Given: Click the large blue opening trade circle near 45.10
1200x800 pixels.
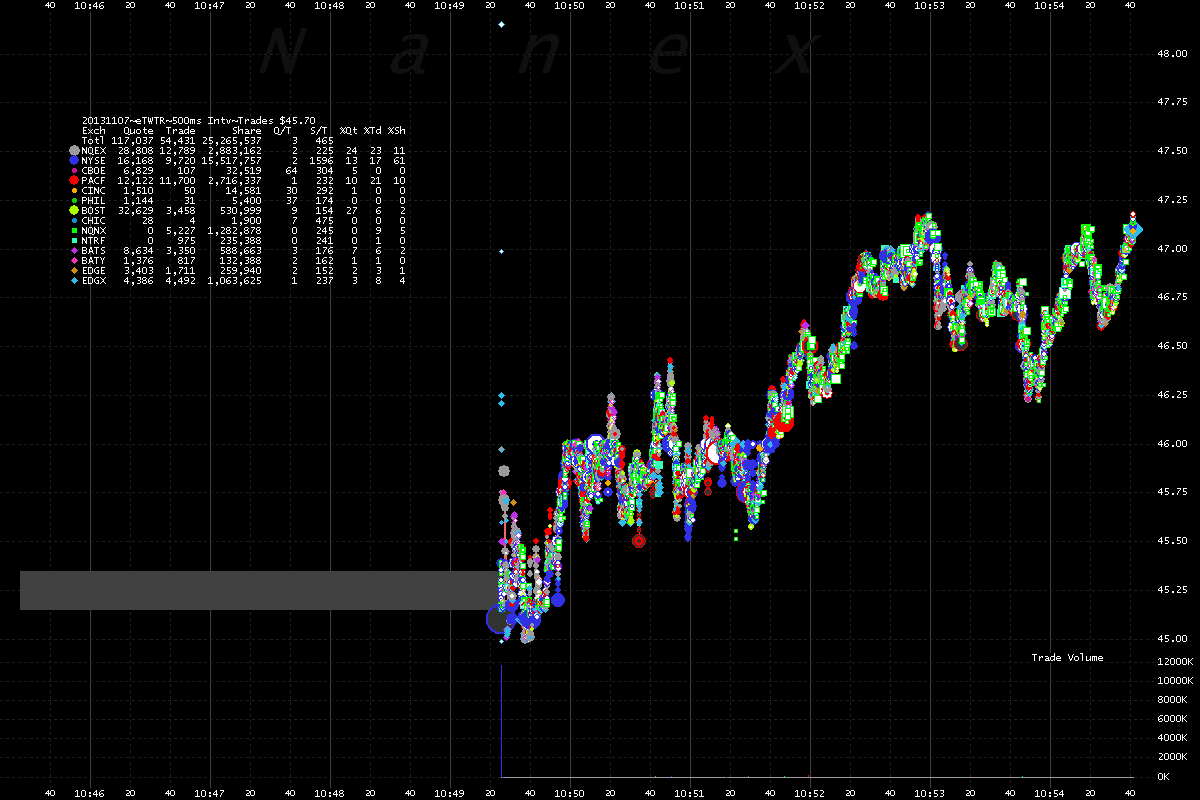Looking at the screenshot, I should click(x=500, y=619).
